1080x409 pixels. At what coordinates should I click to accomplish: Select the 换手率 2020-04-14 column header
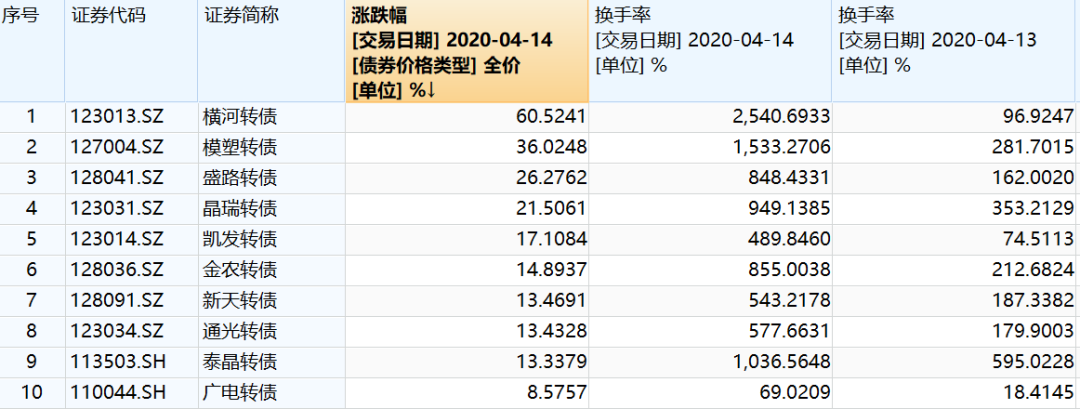[710, 52]
